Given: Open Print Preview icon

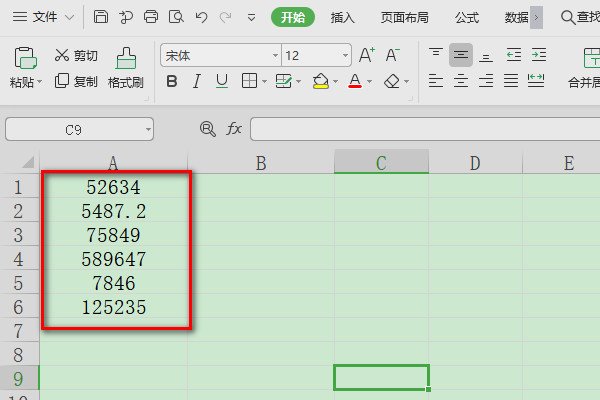Looking at the screenshot, I should pos(176,17).
